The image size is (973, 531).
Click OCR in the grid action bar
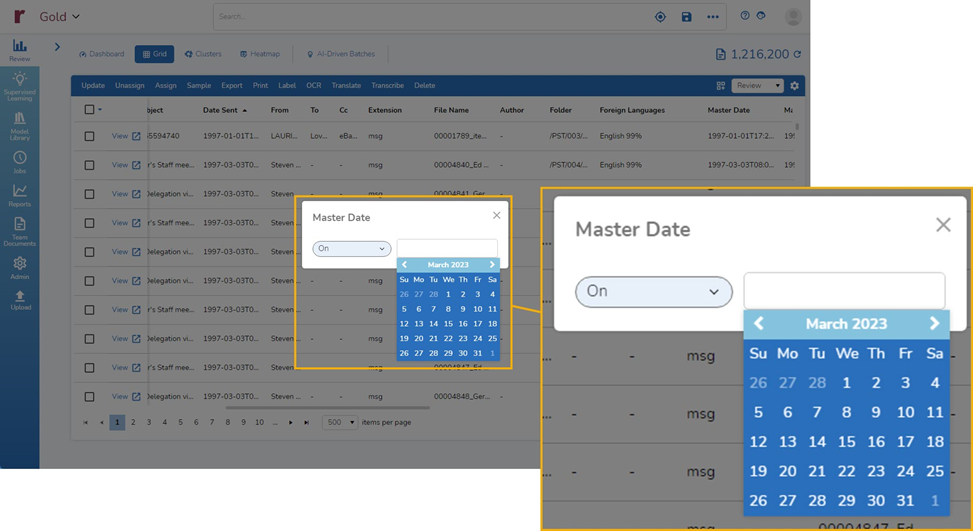pyautogui.click(x=314, y=86)
